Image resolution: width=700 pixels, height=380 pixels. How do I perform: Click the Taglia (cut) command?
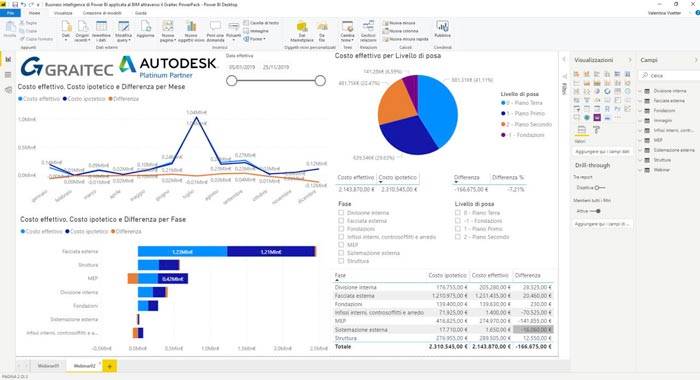click(29, 23)
